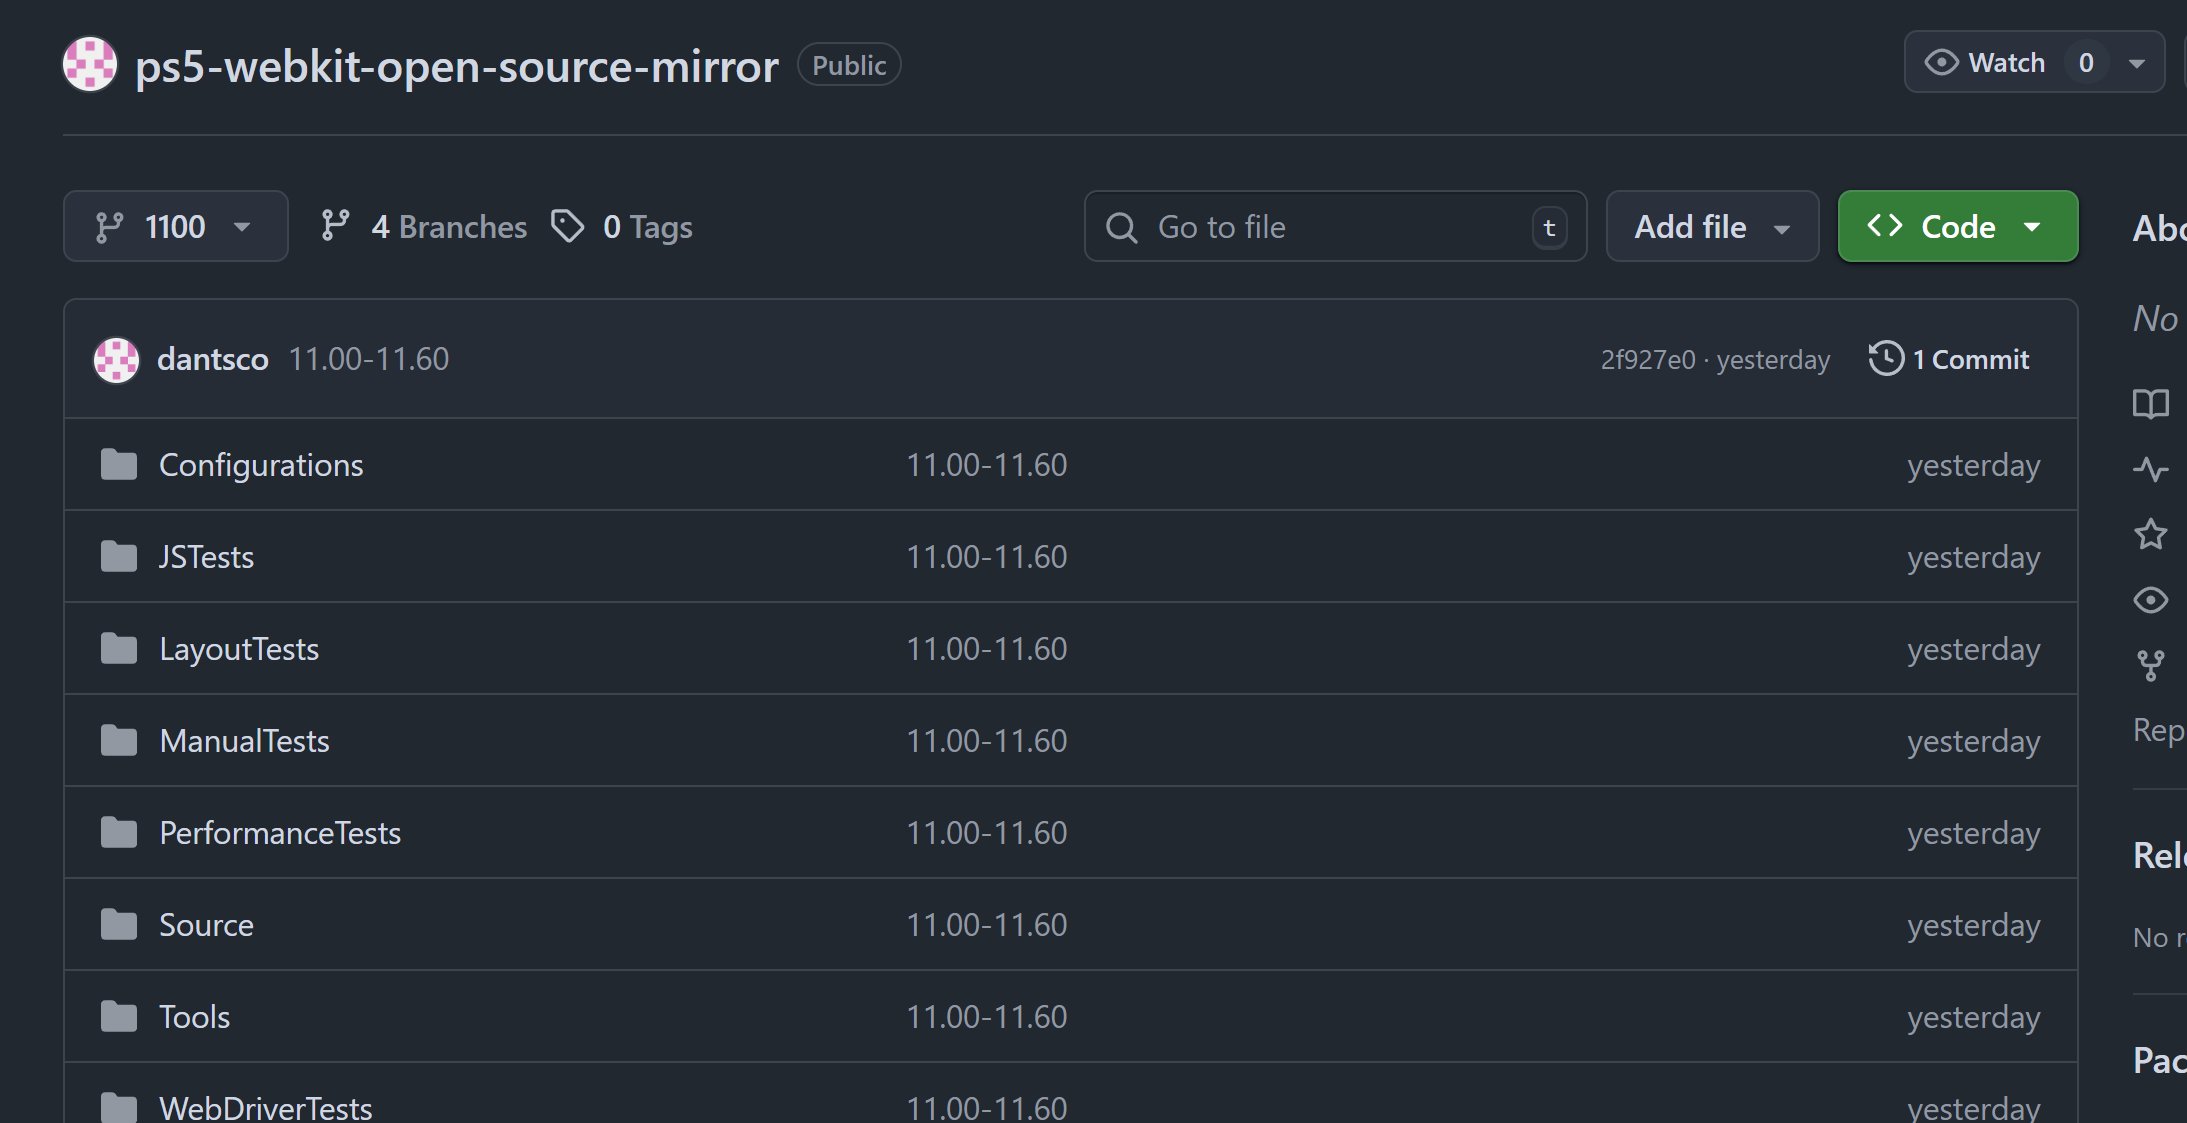View the 4 Branches list

pyautogui.click(x=424, y=227)
